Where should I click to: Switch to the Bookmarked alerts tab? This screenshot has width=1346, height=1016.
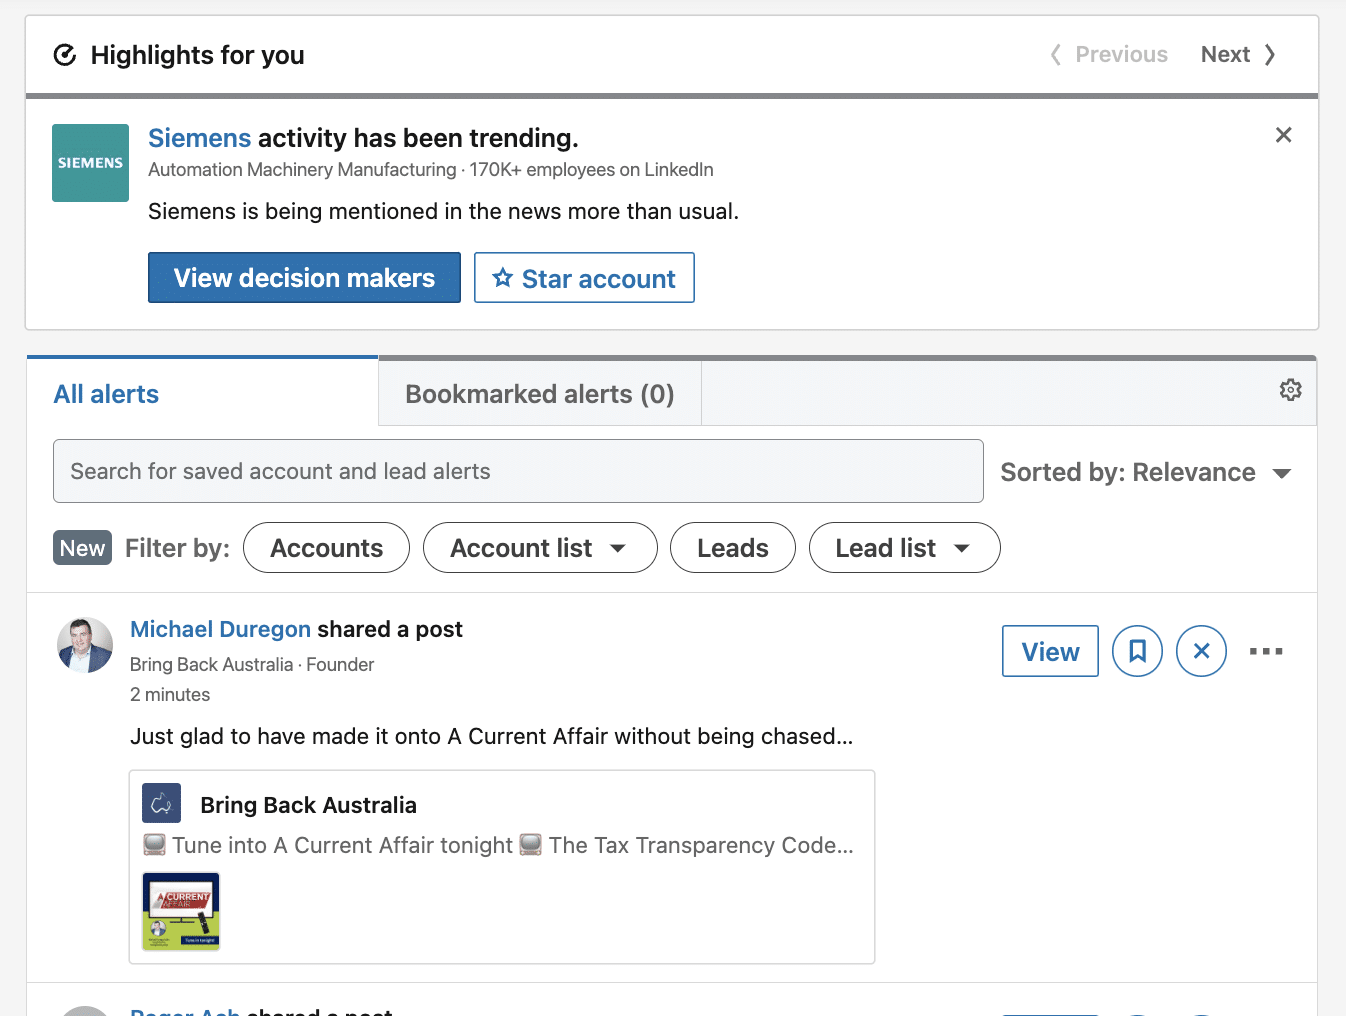(x=538, y=393)
